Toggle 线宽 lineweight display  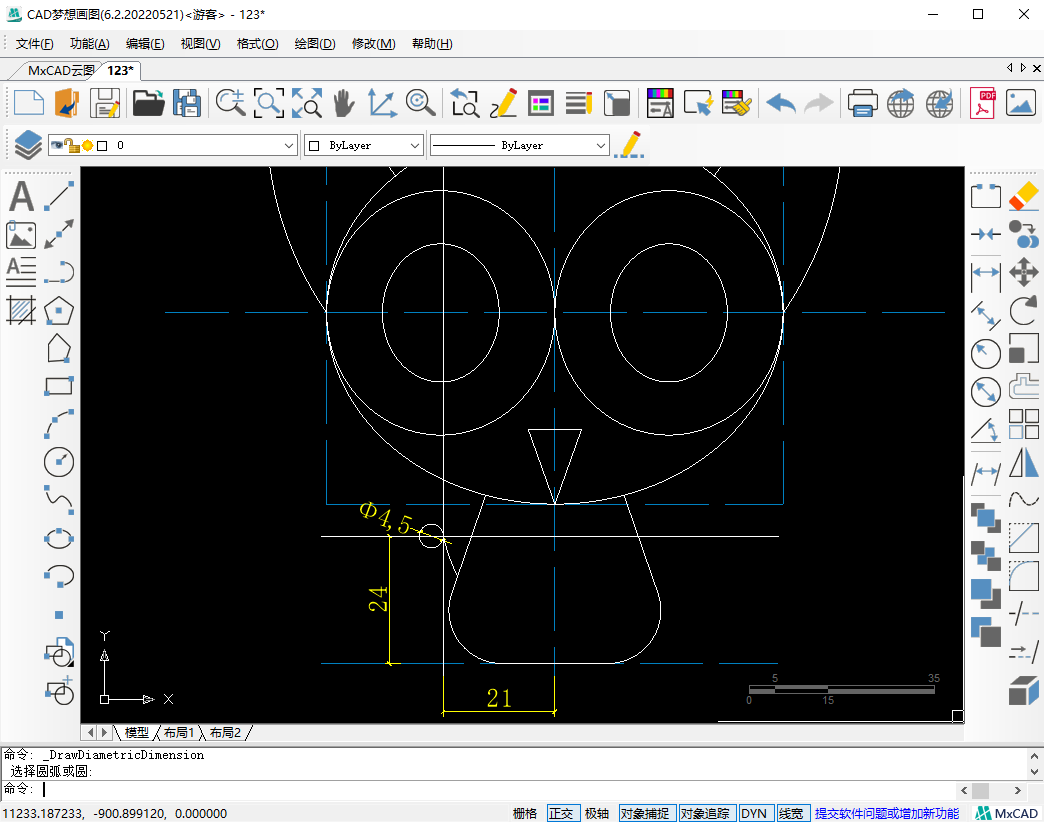[x=791, y=813]
